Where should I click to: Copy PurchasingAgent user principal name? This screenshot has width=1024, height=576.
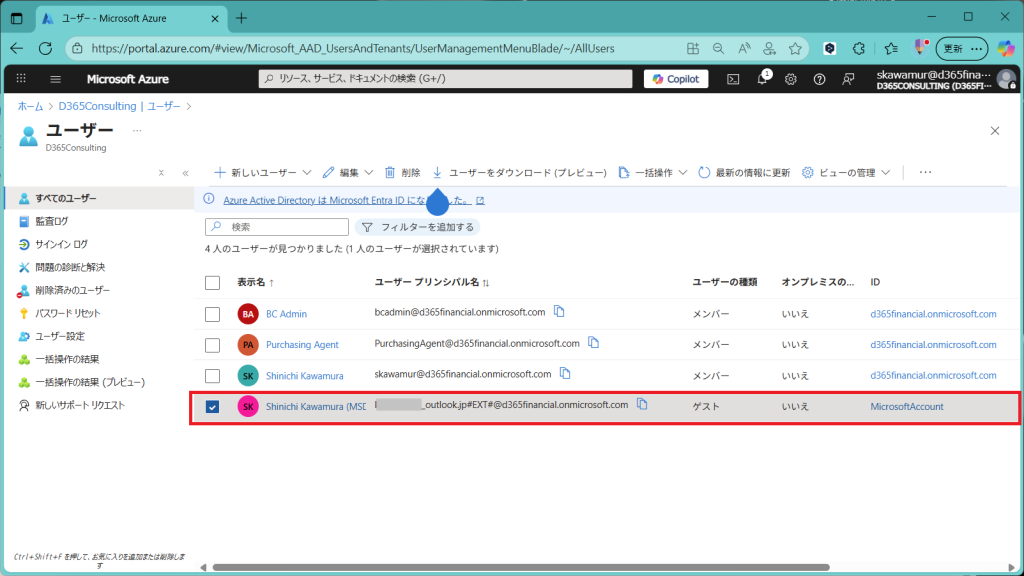click(594, 343)
